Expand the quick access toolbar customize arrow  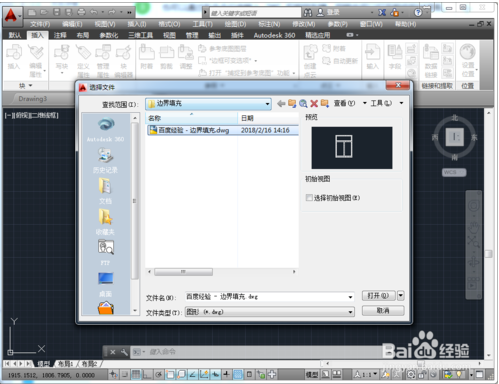[129, 13]
